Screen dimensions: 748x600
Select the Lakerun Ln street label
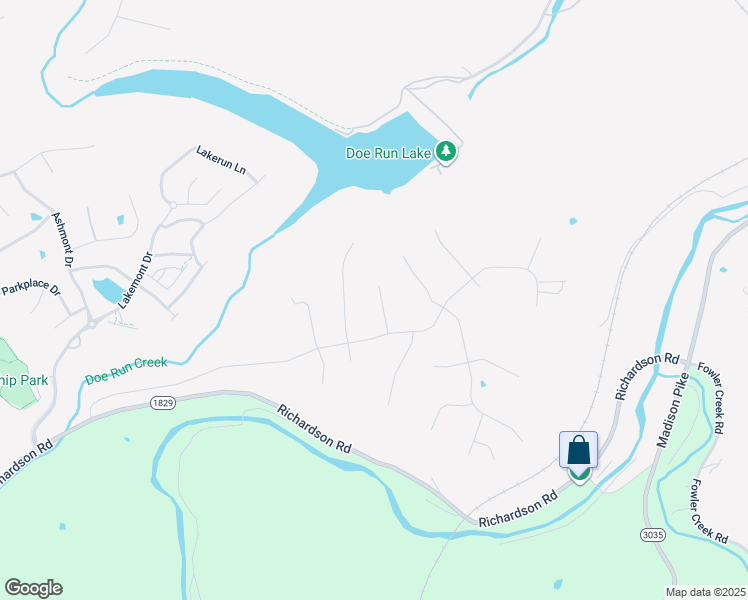(x=221, y=160)
